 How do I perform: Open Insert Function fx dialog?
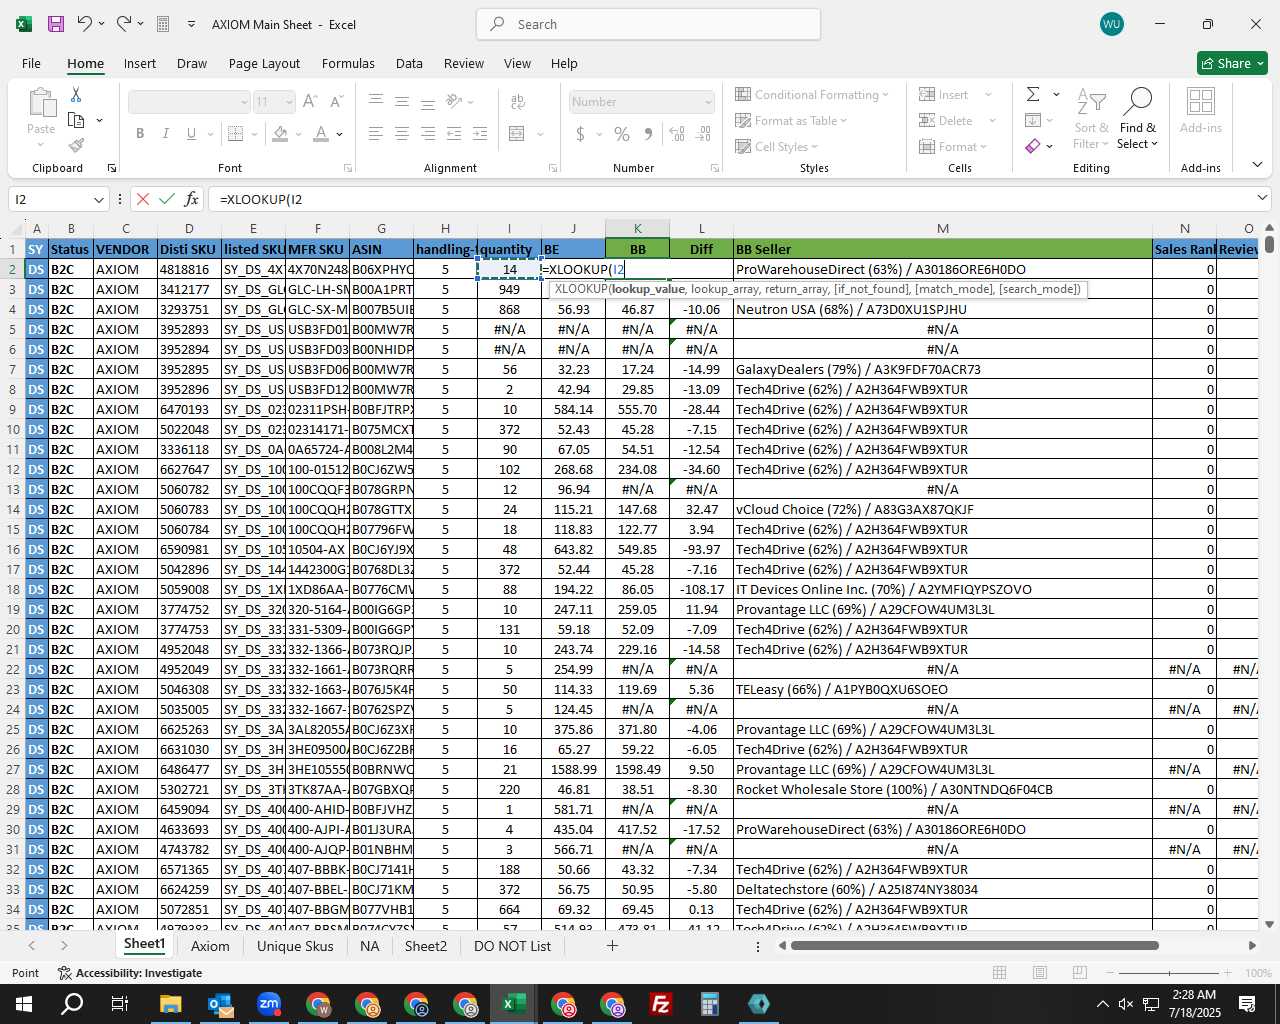192,199
